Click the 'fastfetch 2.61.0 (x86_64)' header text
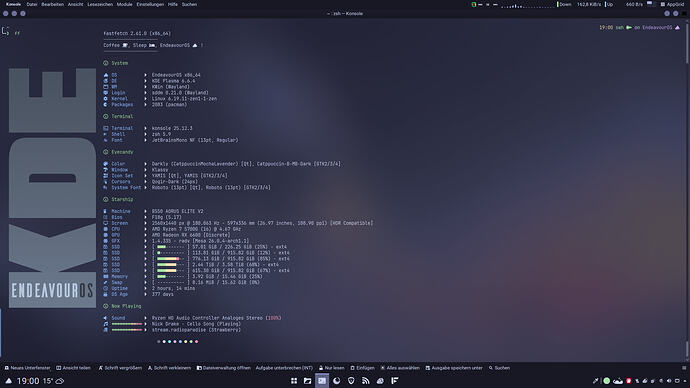 click(137, 33)
